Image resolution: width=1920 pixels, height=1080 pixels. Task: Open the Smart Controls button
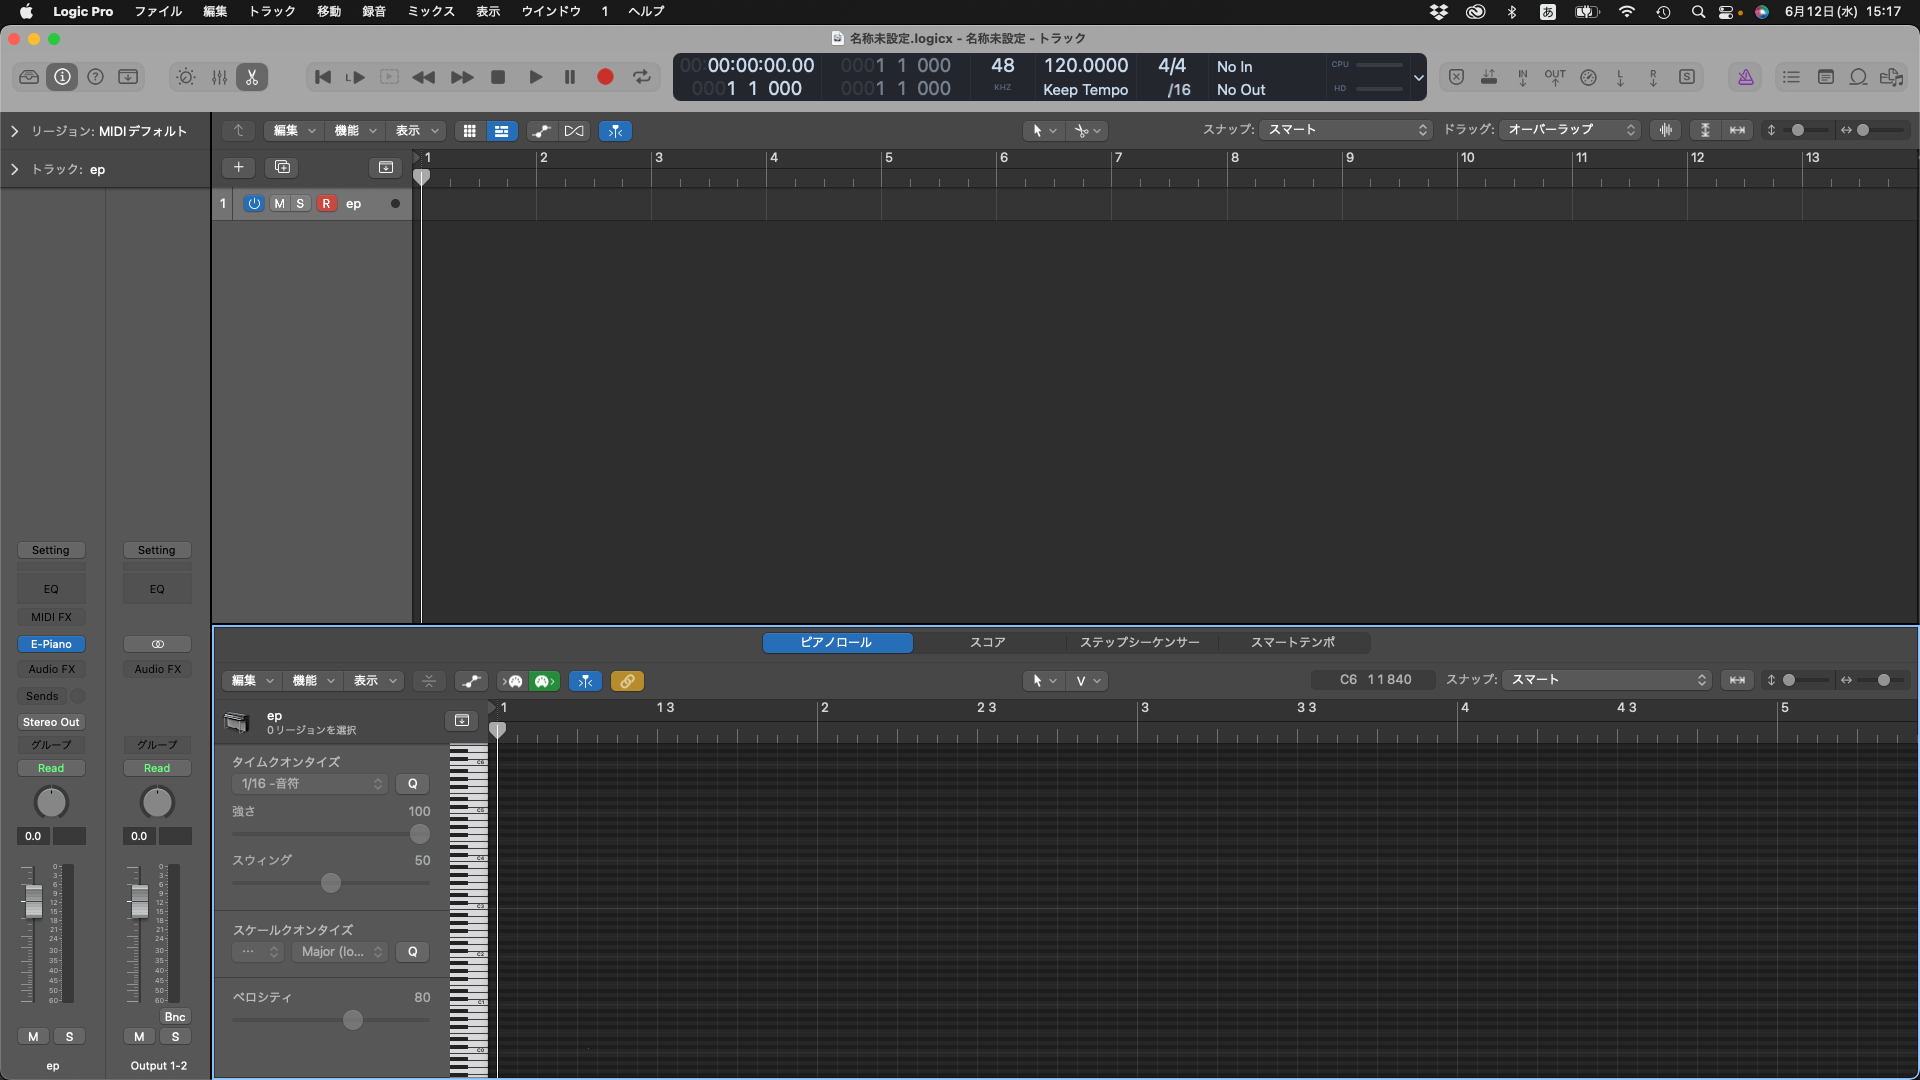[x=186, y=77]
